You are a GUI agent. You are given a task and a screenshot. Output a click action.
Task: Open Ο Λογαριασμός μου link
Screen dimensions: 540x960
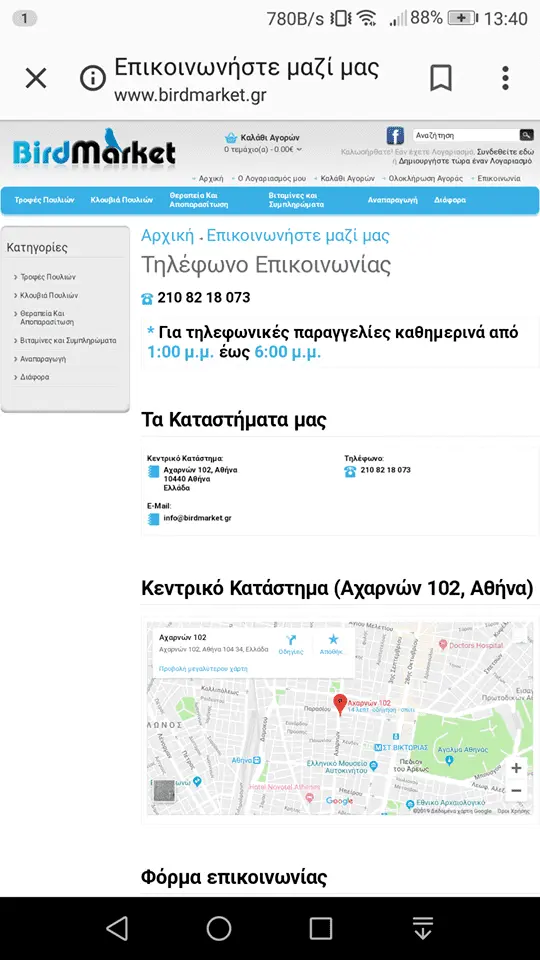[x=272, y=179]
